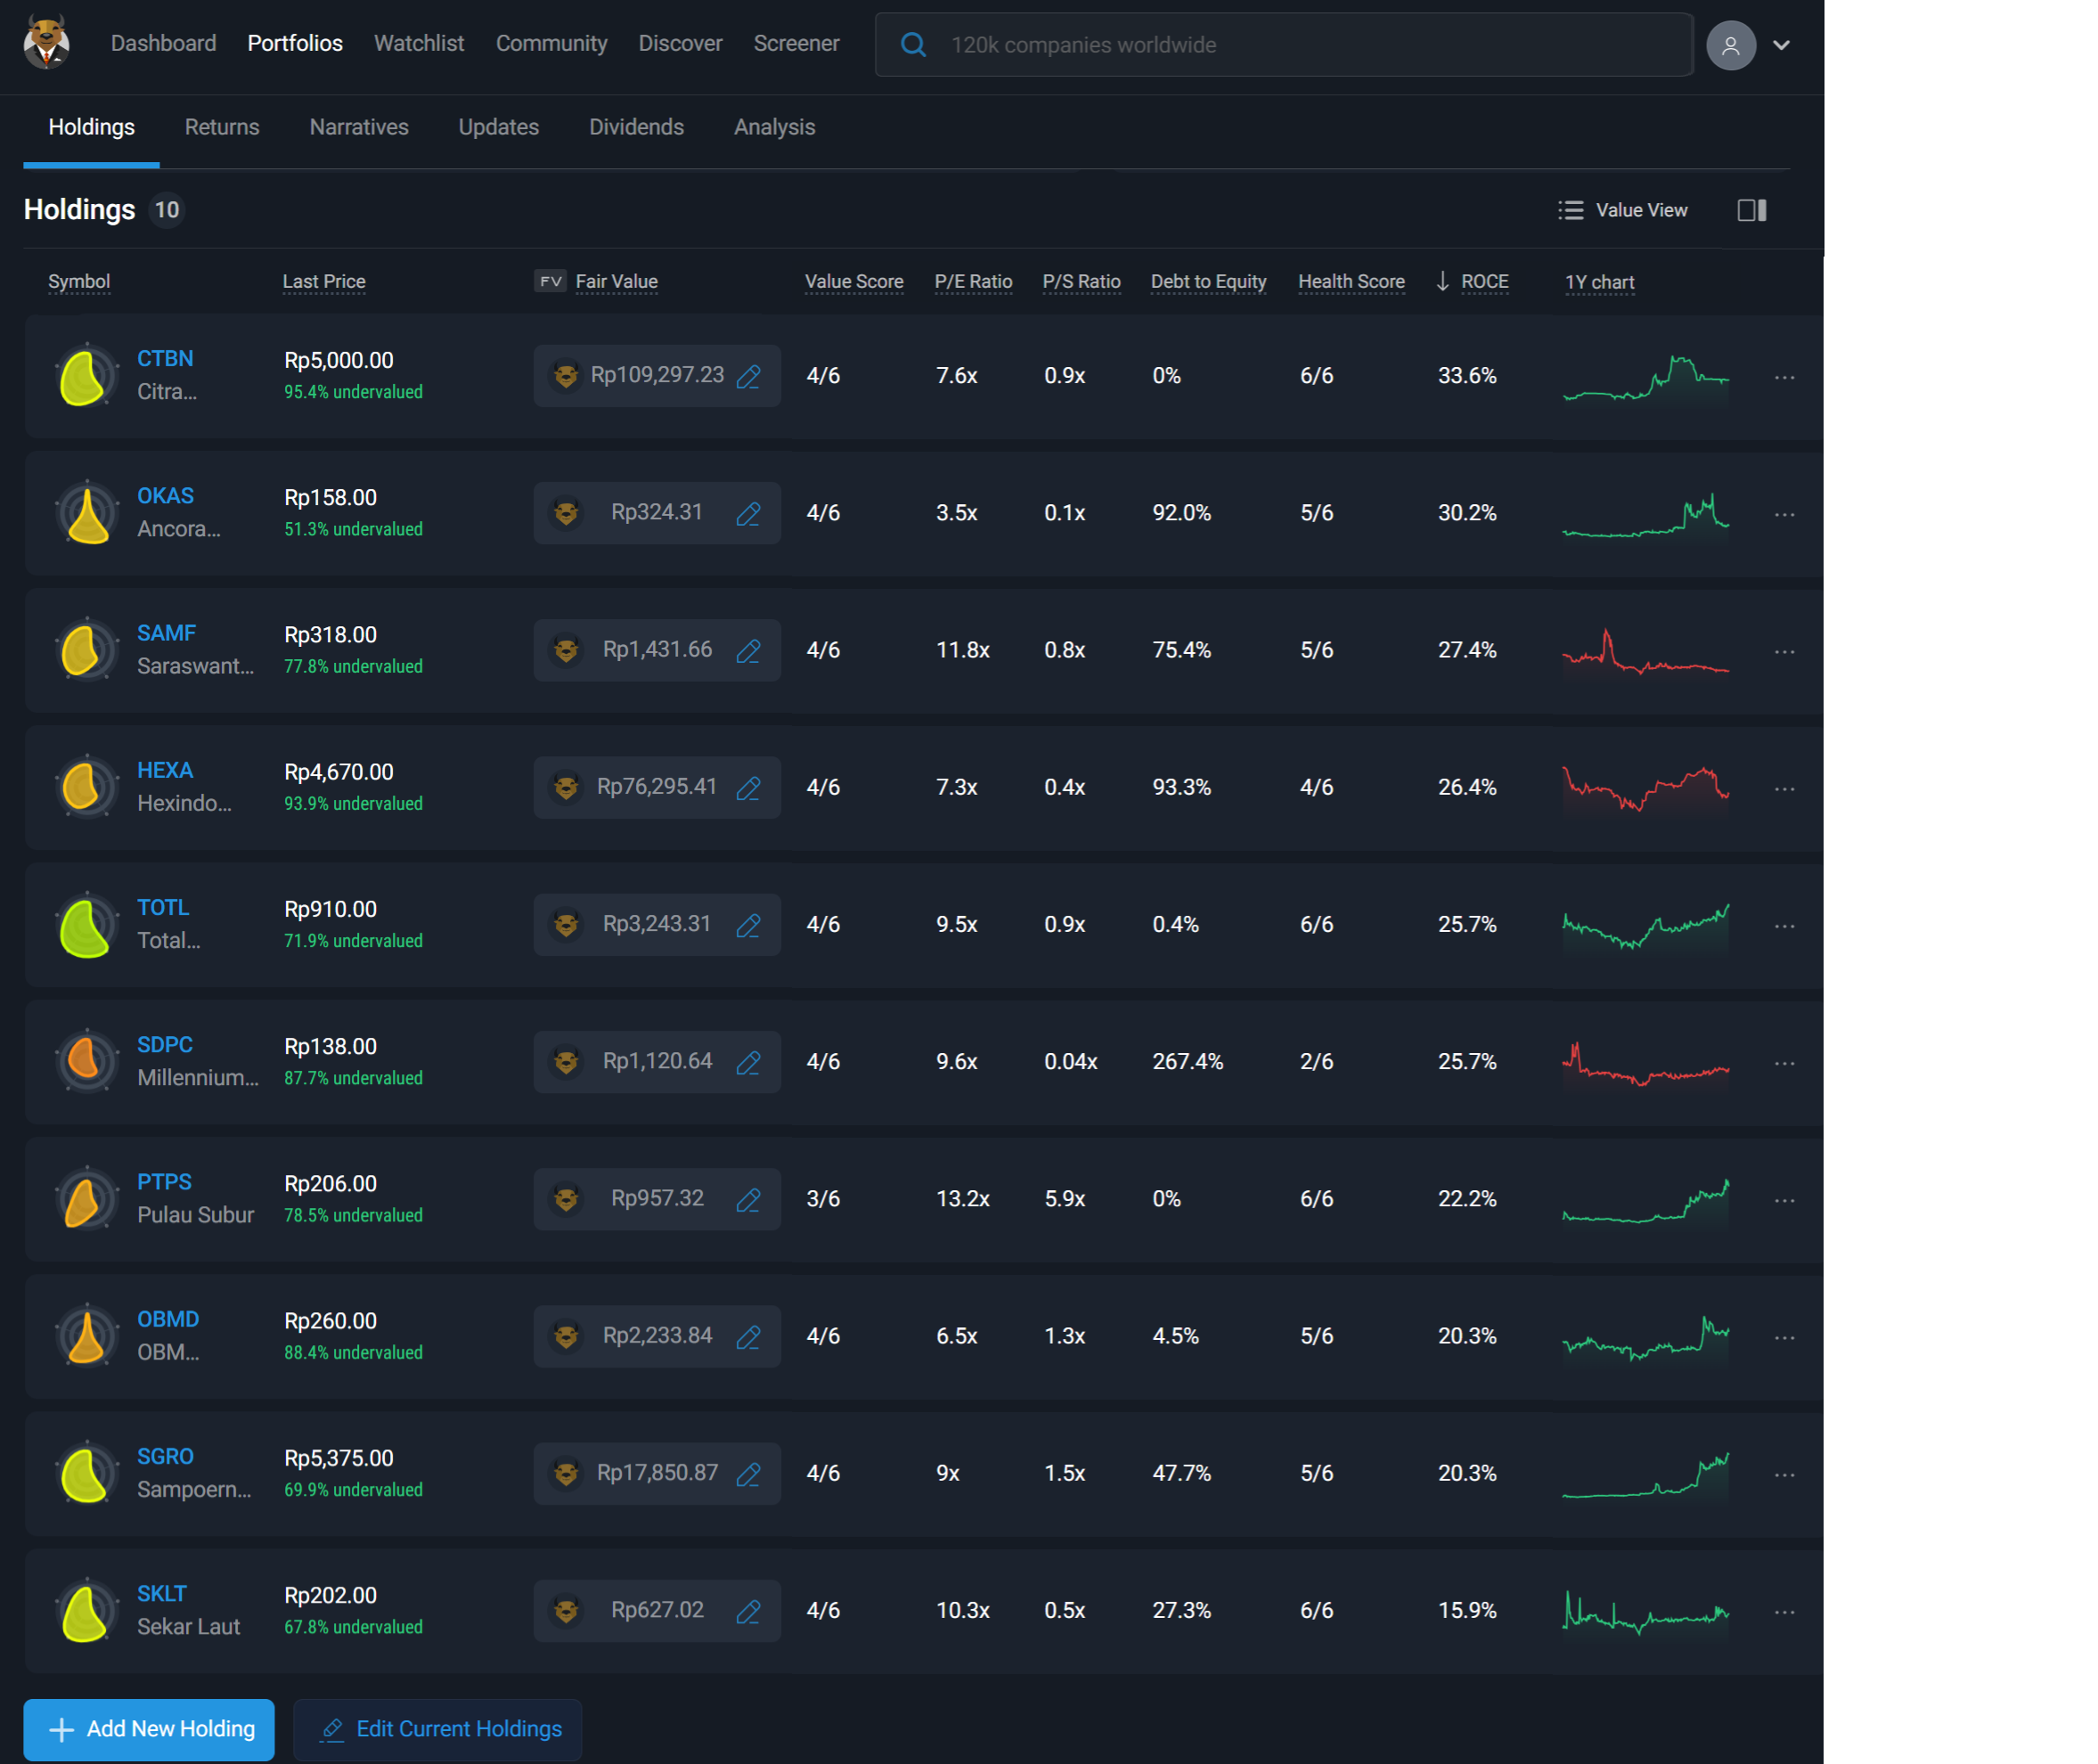
Task: Sort by ROCE column arrow
Action: [x=1442, y=281]
